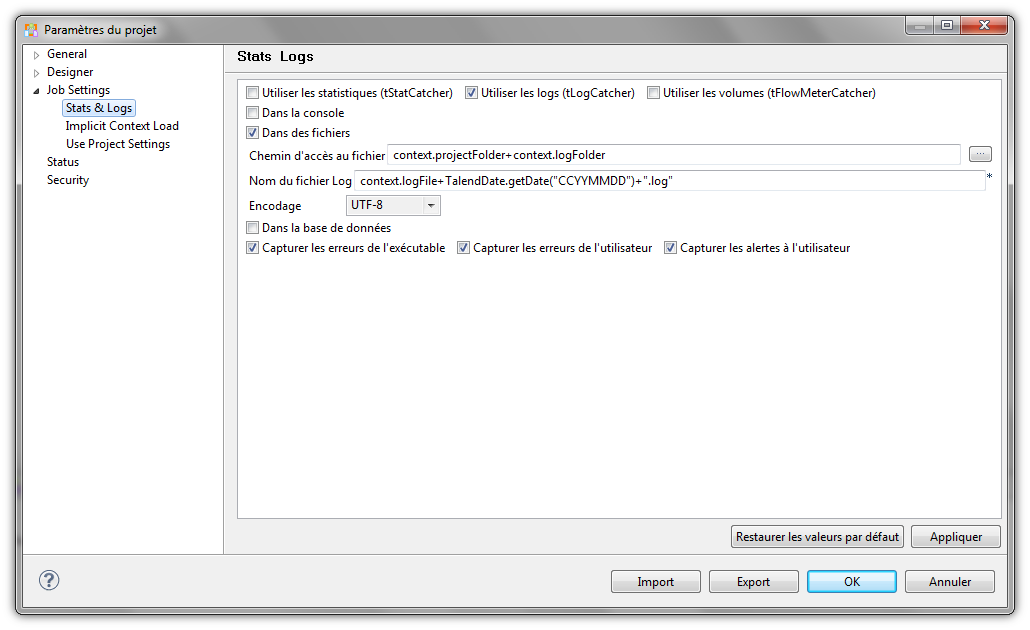1030x630 pixels.
Task: Toggle Utiliser les logs (tLogCatcher) checkbox
Action: click(x=472, y=93)
